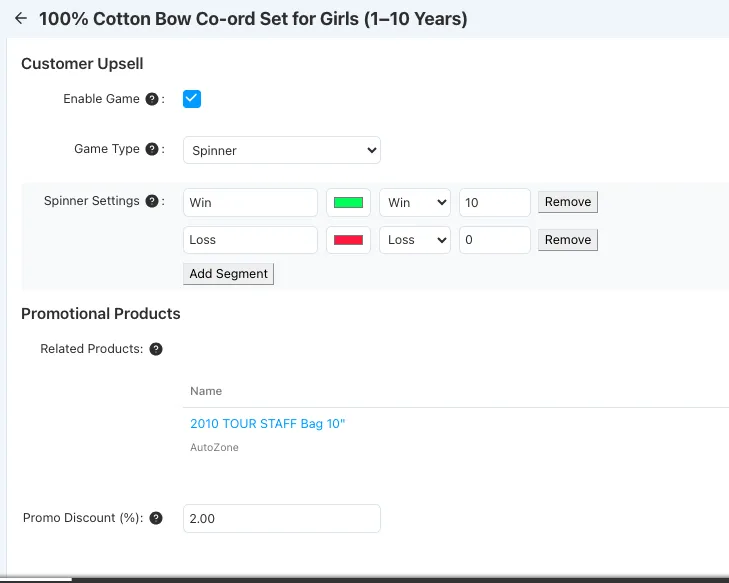The width and height of the screenshot is (729, 583).
Task: Open help icon next to Spinner Settings
Action: (152, 201)
